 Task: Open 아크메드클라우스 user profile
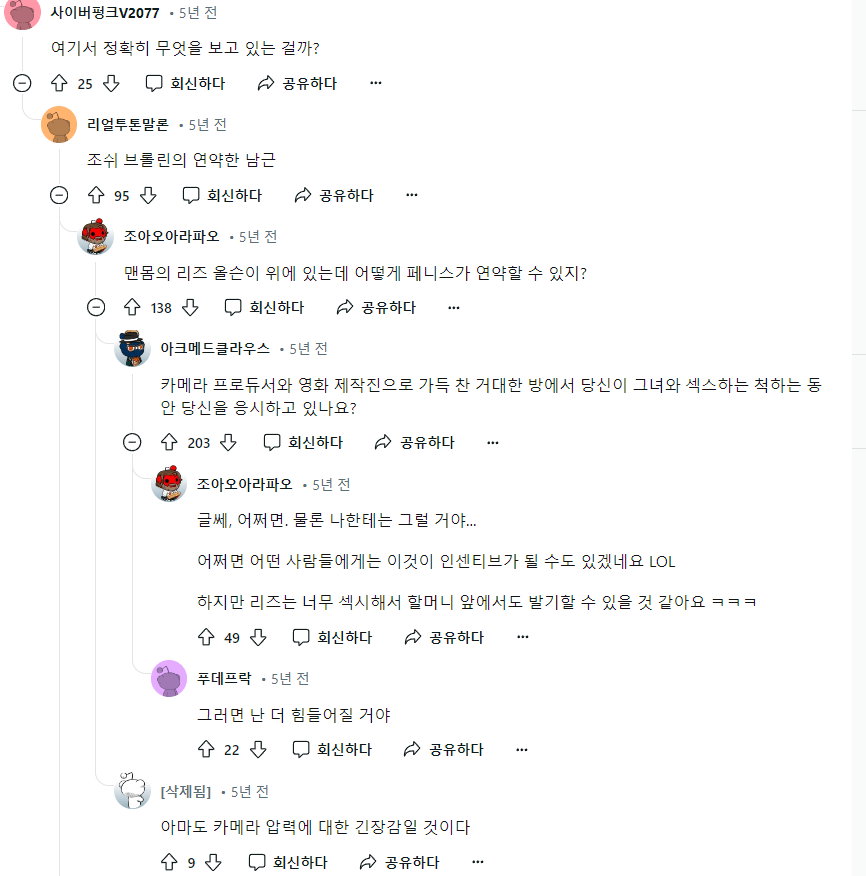[x=214, y=348]
